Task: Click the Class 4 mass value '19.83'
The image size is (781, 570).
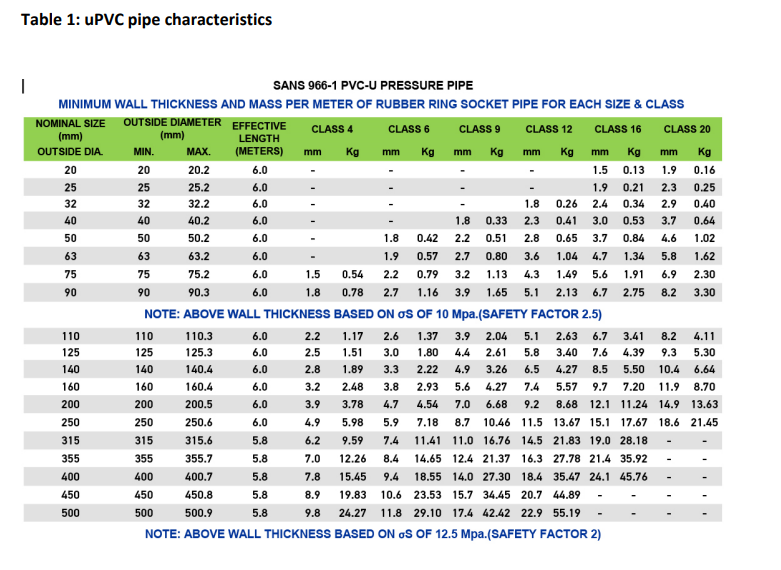Action: [353, 495]
